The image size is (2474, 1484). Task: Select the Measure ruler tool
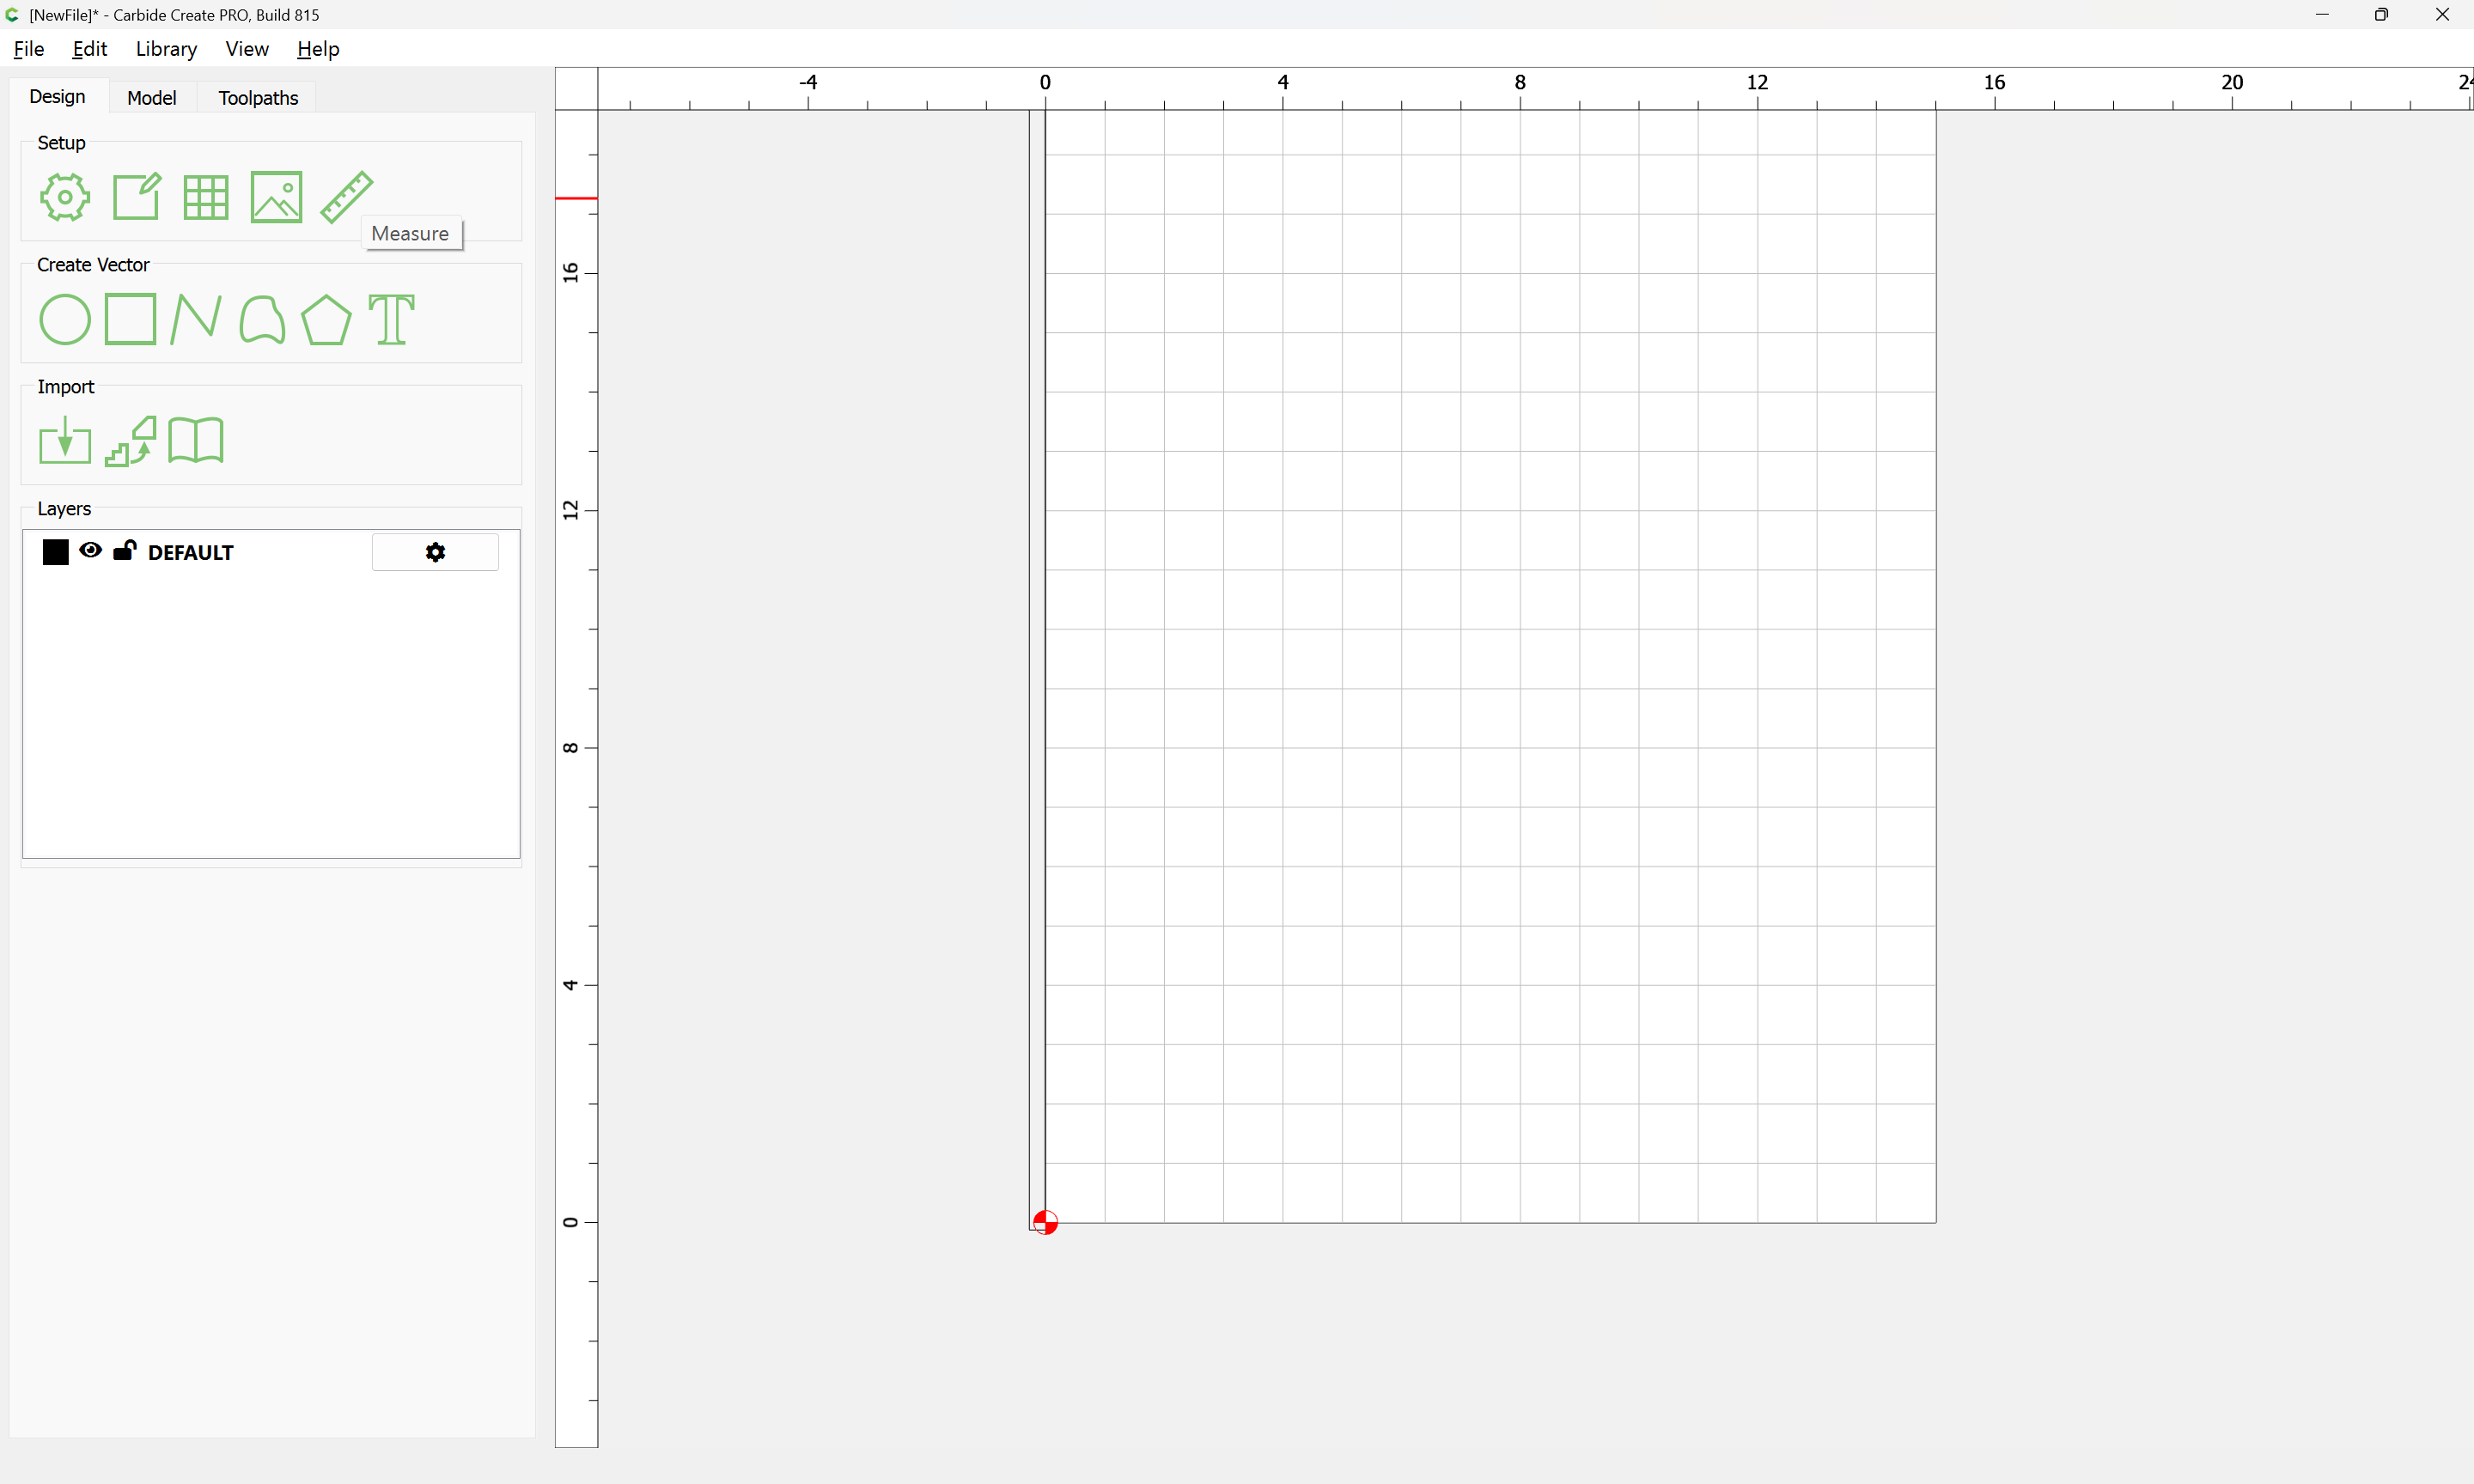(346, 197)
